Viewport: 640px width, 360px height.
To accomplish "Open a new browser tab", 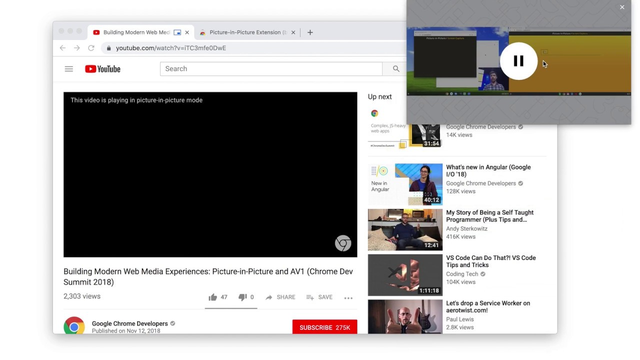I will pos(310,32).
